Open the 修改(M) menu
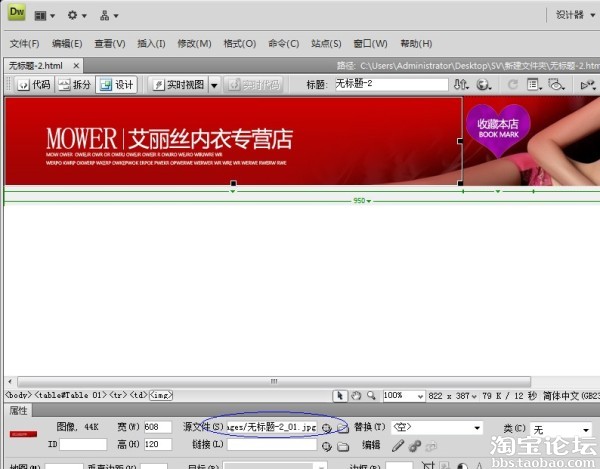 [194, 44]
